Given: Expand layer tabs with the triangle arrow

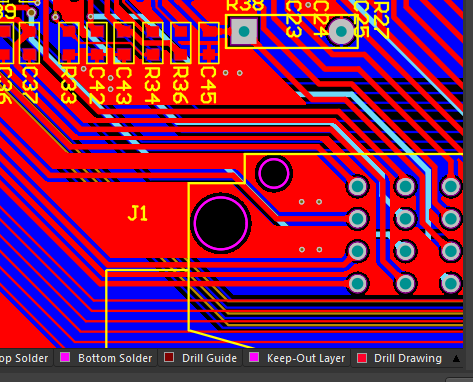Looking at the screenshot, I should pos(456,359).
